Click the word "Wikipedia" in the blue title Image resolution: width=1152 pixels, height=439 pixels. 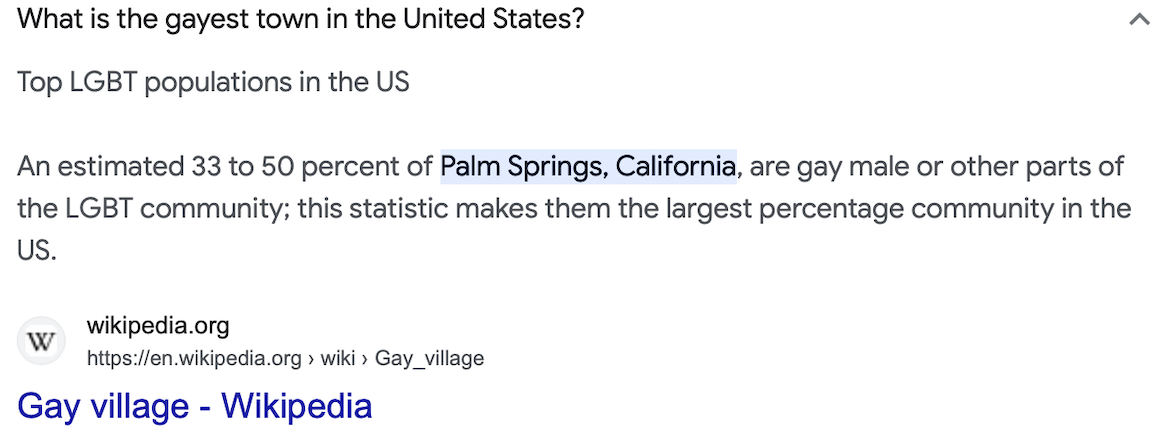coord(296,406)
